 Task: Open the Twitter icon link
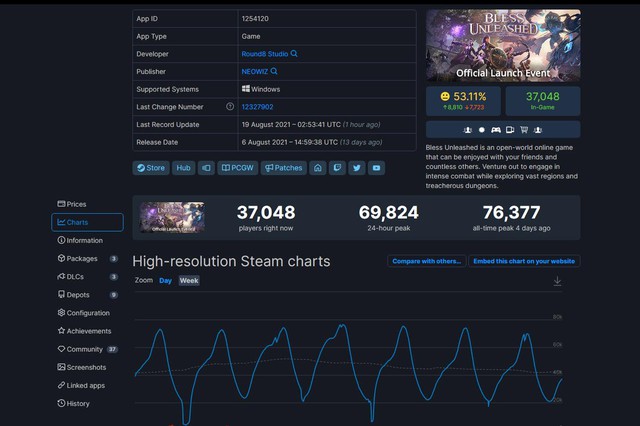[357, 168]
